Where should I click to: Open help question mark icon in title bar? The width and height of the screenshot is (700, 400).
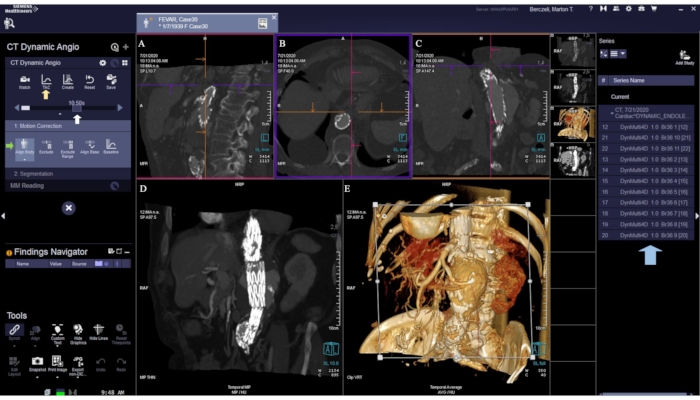click(591, 8)
